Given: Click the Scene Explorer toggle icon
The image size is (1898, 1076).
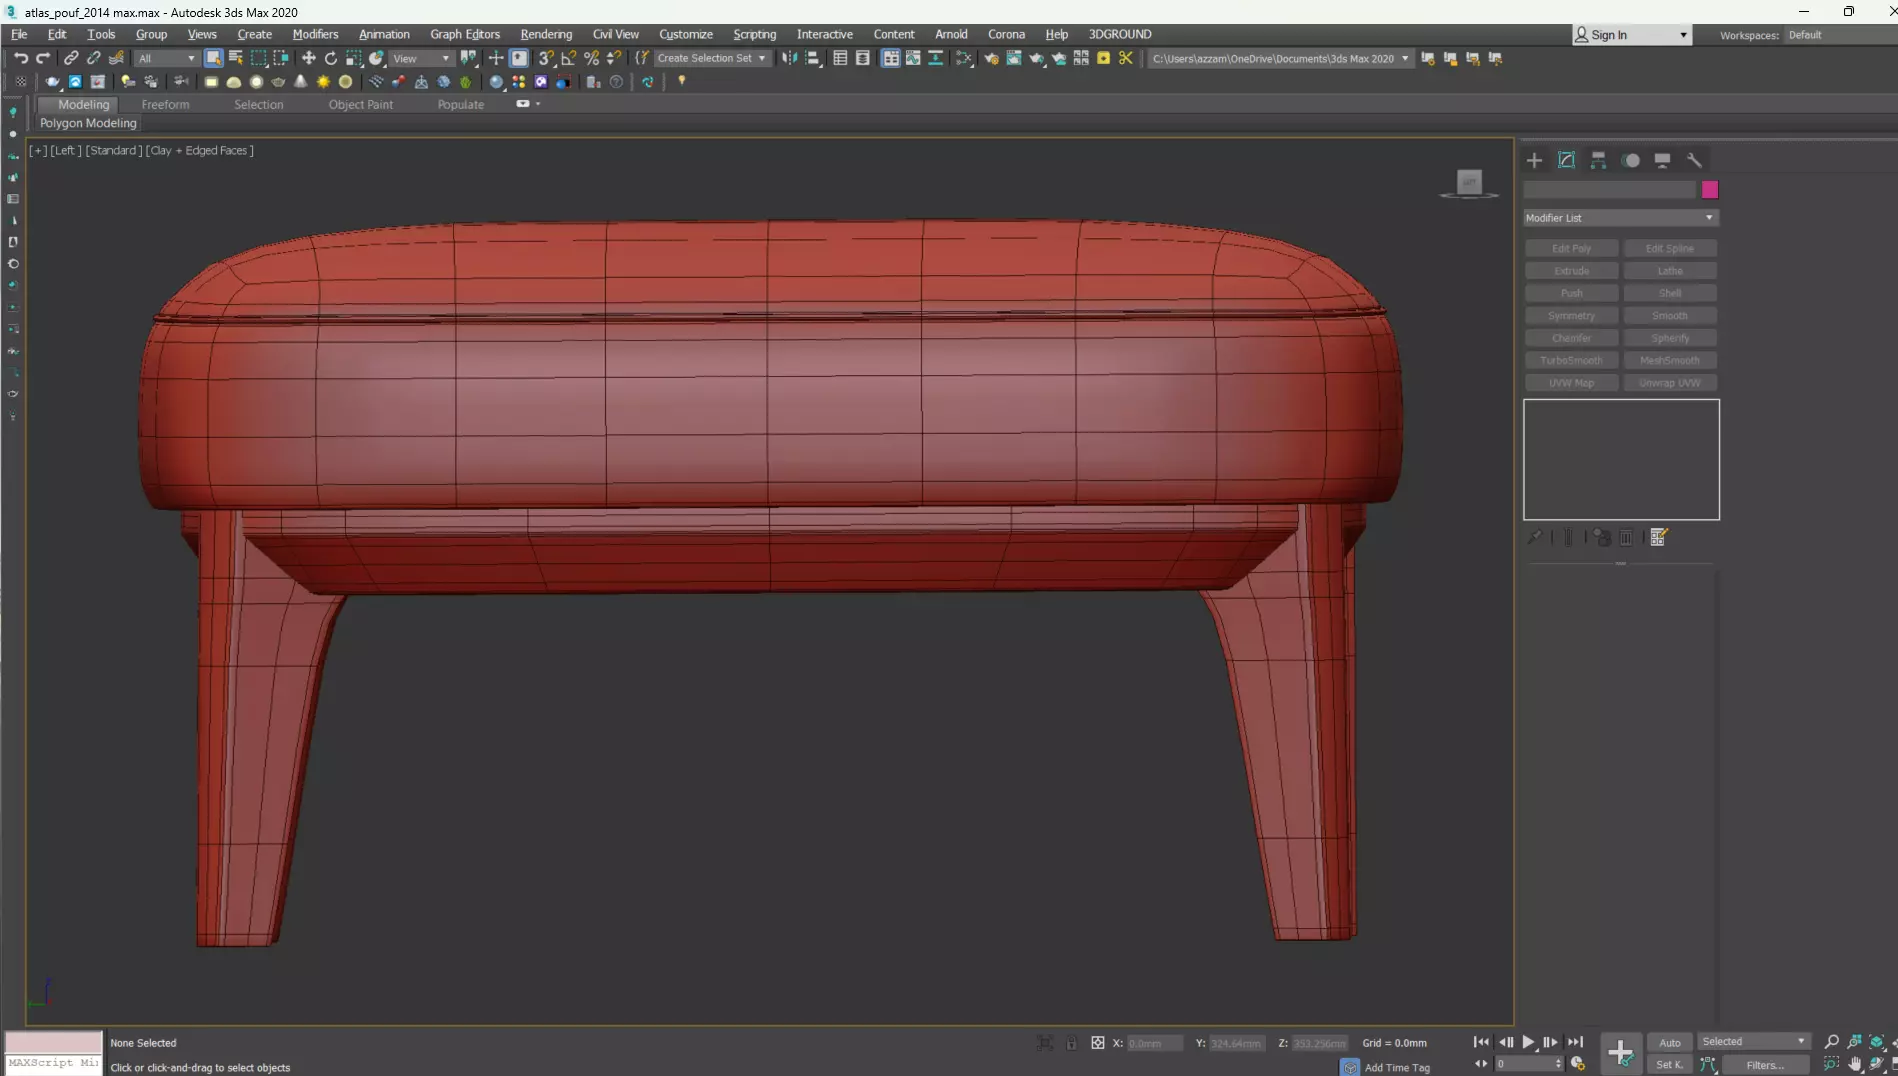Looking at the screenshot, I should pos(840,58).
